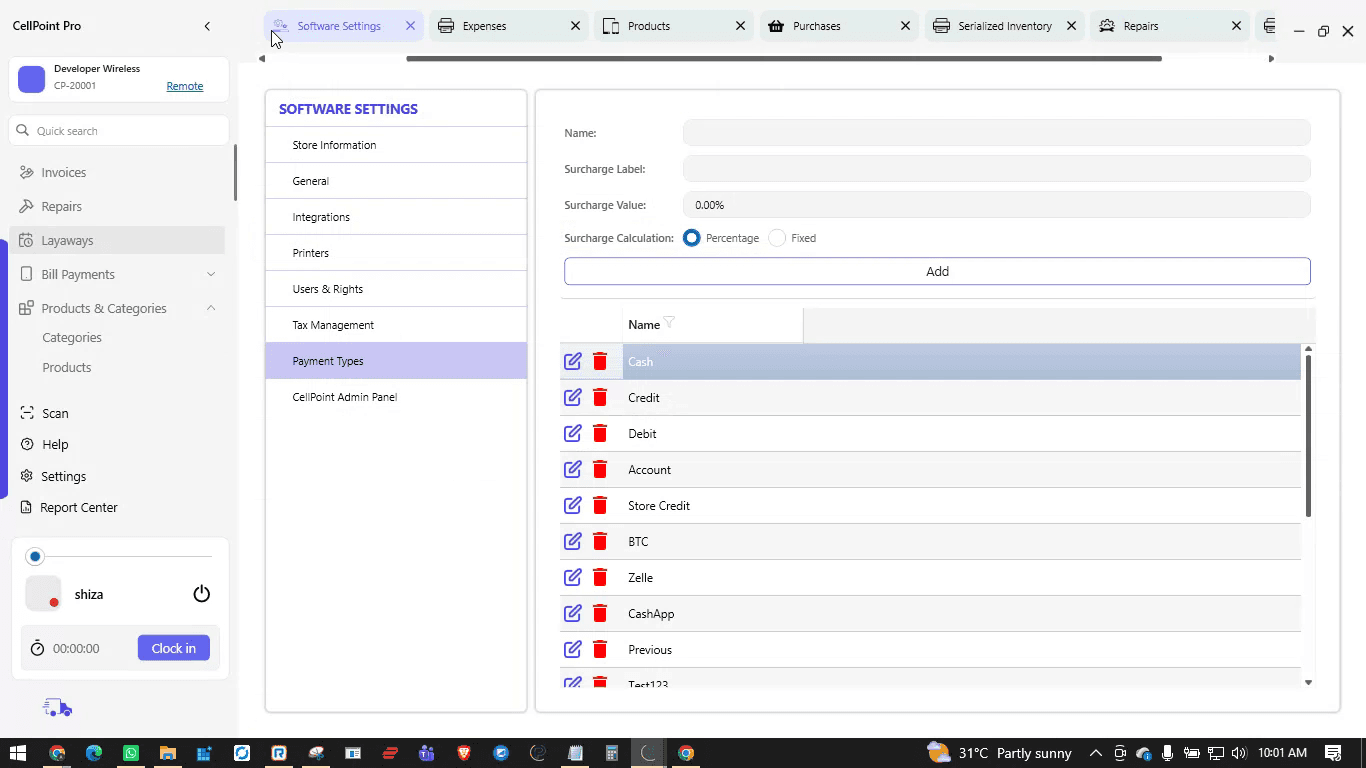Delete the BTC payment type
The width and height of the screenshot is (1366, 768).
pyautogui.click(x=600, y=541)
